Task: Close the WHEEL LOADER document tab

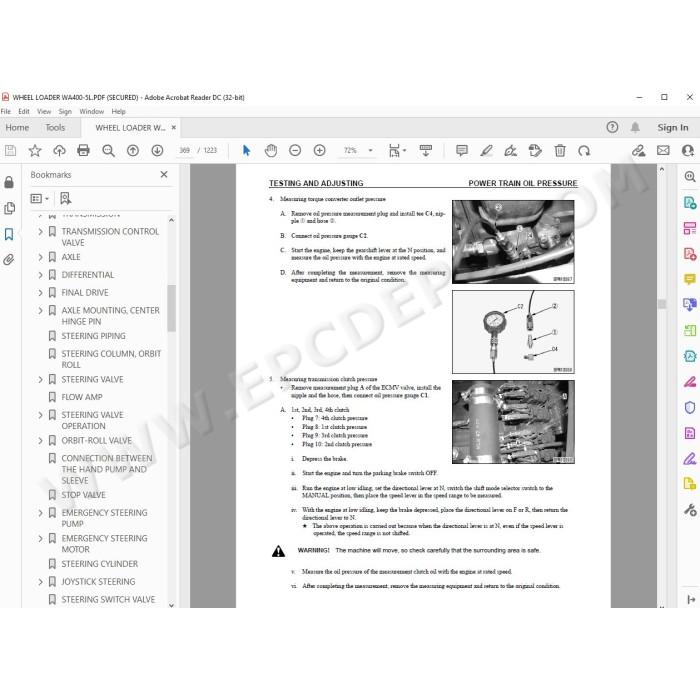Action: pyautogui.click(x=174, y=128)
